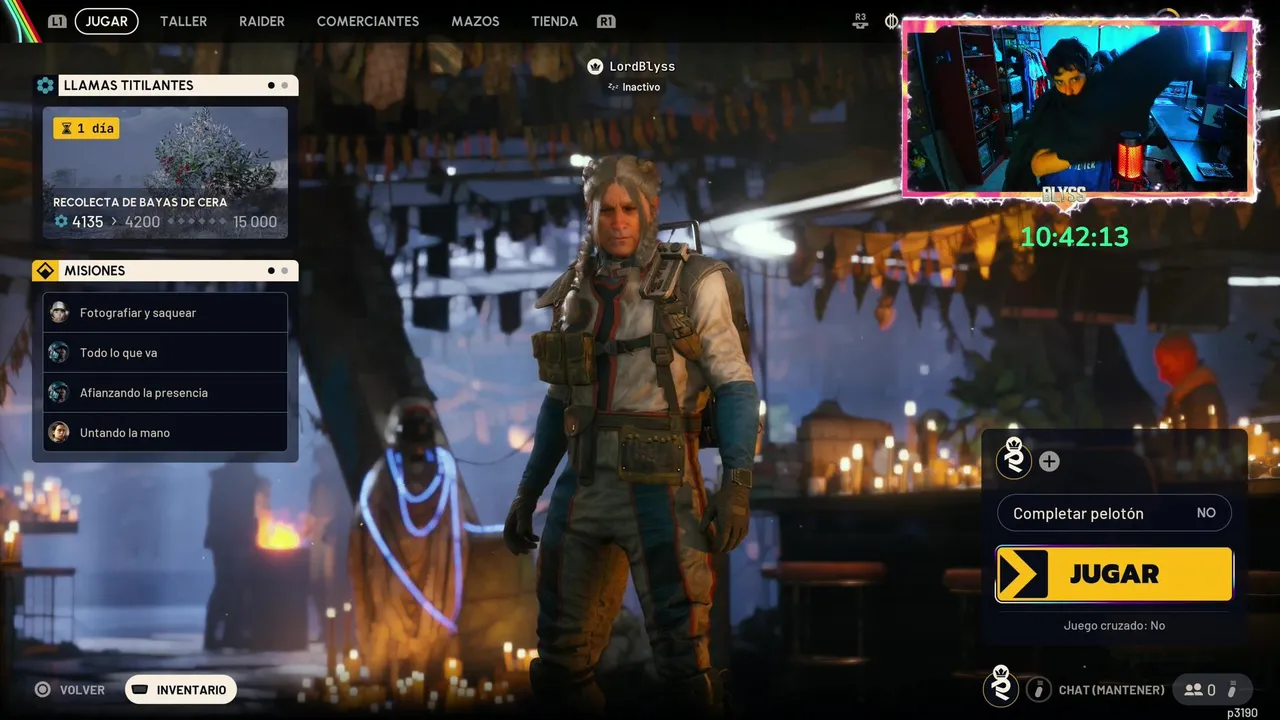This screenshot has width=1280, height=720.
Task: Switch to the TALLER tab
Action: coord(184,21)
